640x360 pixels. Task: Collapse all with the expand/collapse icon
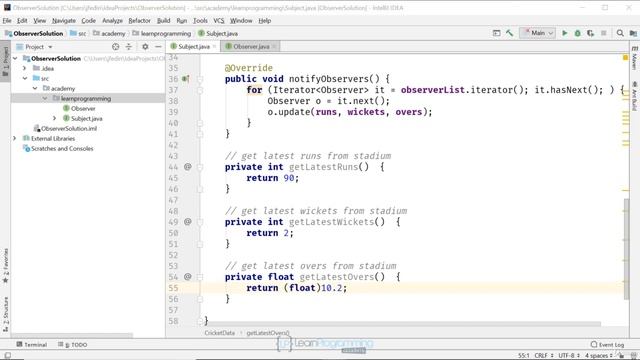pos(129,47)
